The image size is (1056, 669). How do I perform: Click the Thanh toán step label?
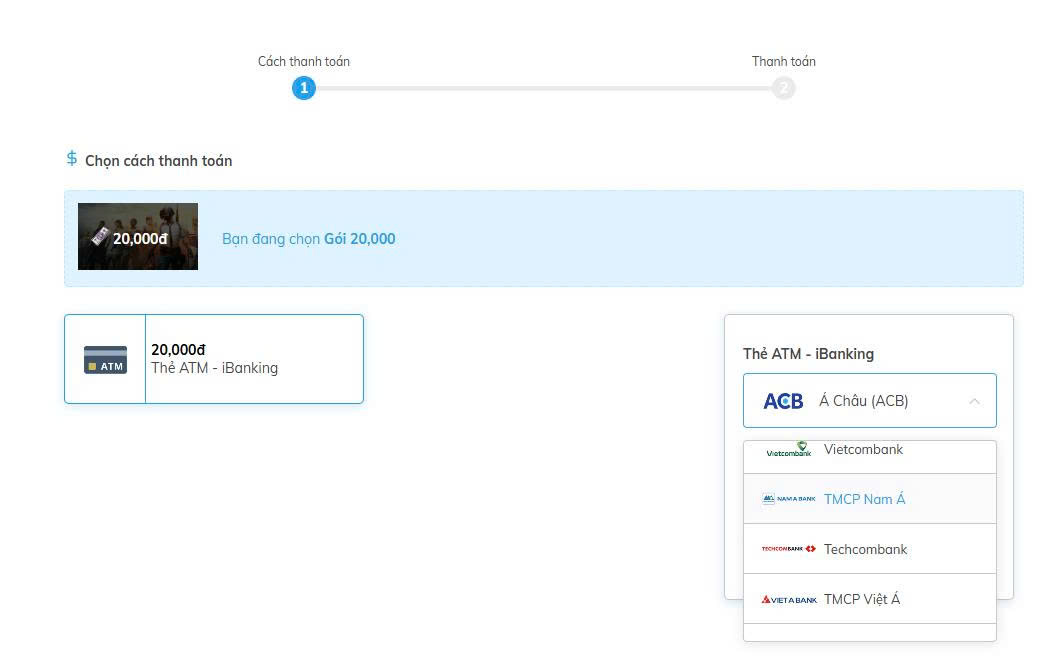783,61
